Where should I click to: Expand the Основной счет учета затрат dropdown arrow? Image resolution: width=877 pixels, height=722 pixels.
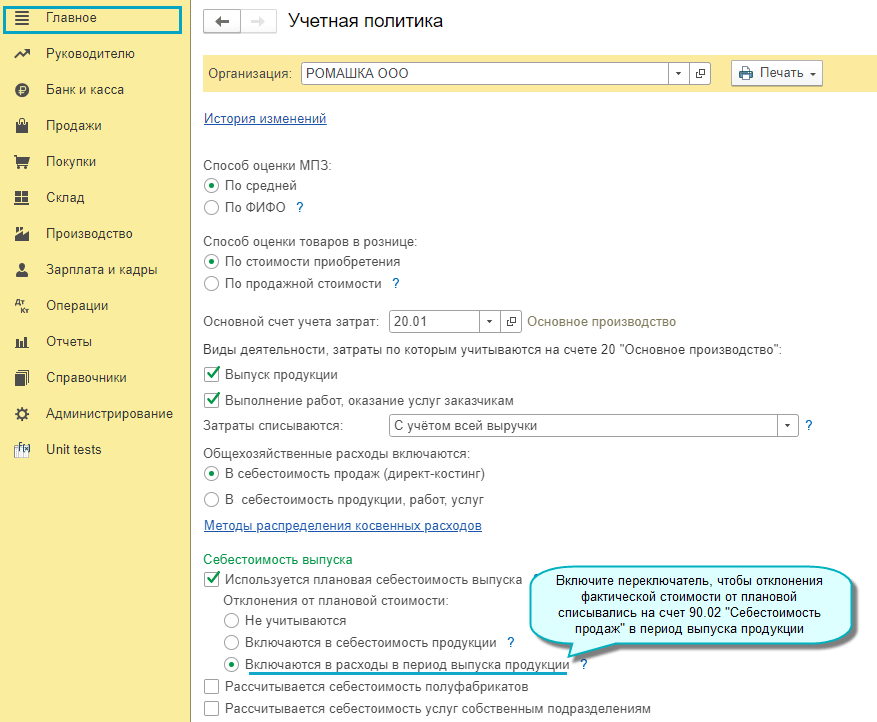[489, 322]
